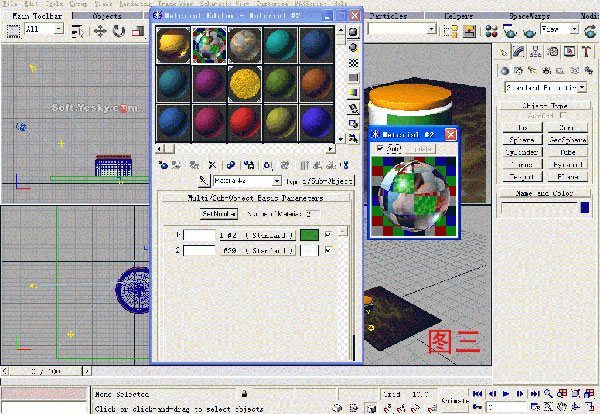The width and height of the screenshot is (600, 414).
Task: Click Reset Map/Mtl (X) icon
Action: [x=212, y=165]
